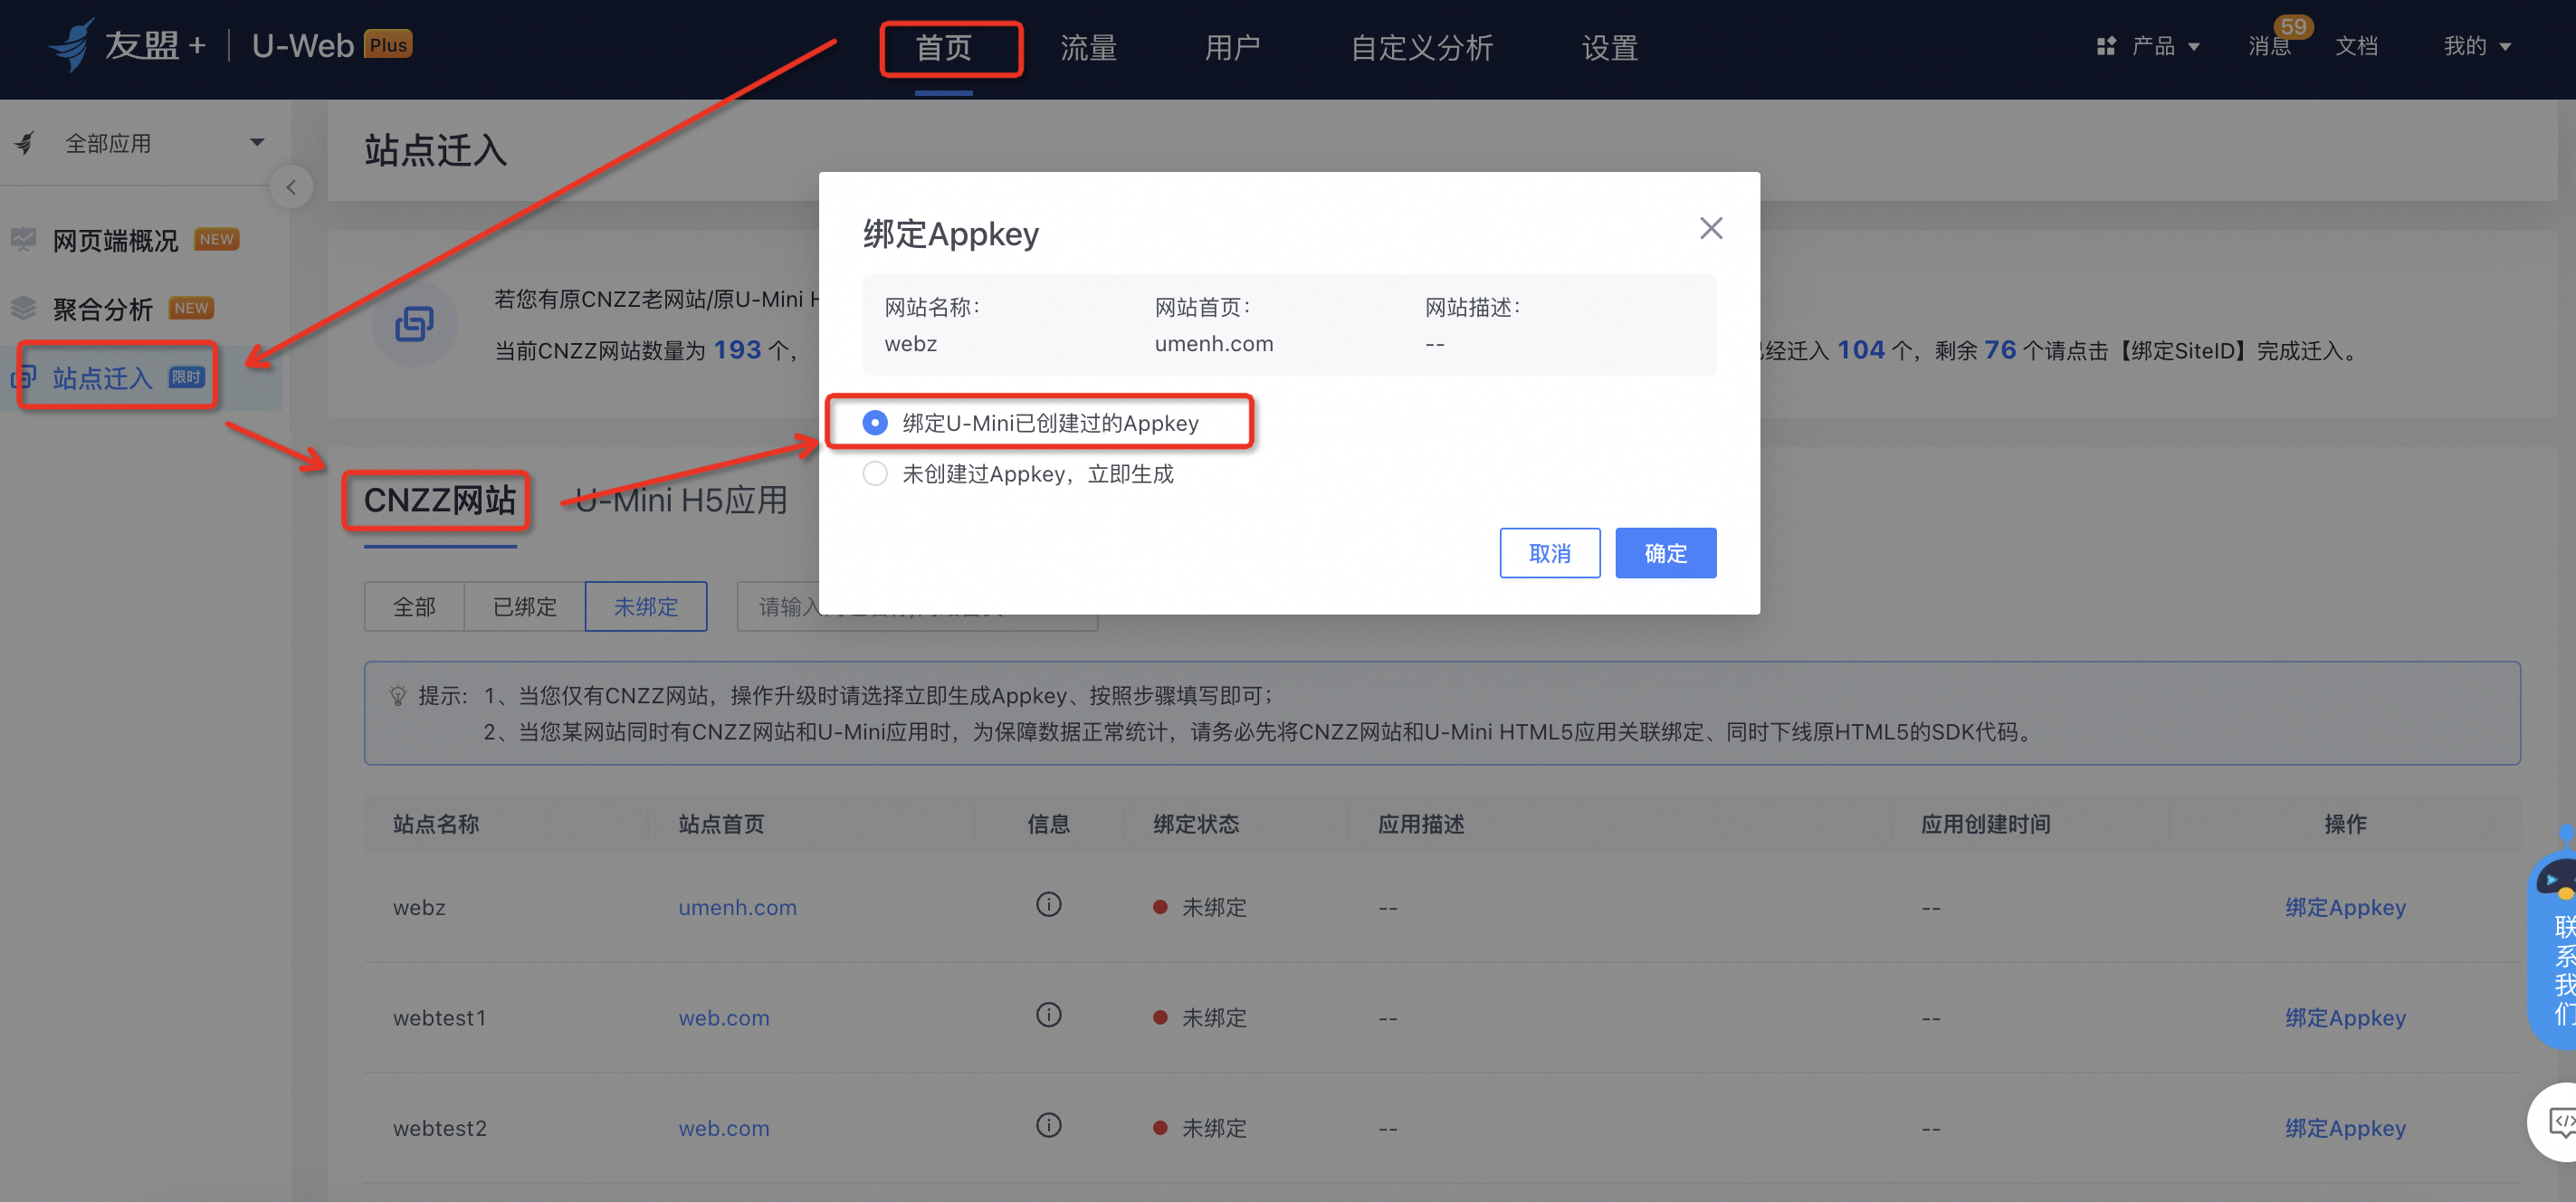Viewport: 2576px width, 1202px height.
Task: Filter sites by 全部
Action: click(x=414, y=606)
